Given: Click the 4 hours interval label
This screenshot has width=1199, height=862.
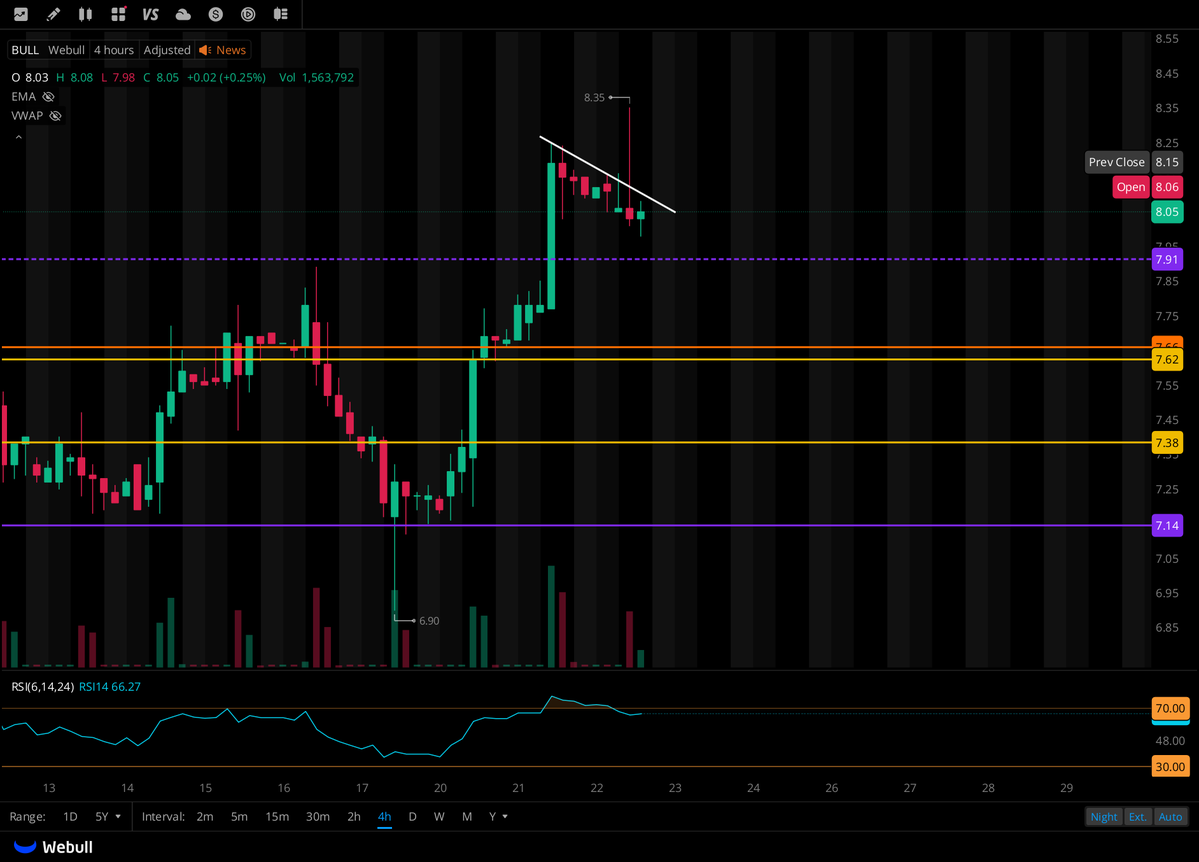Looking at the screenshot, I should click(x=114, y=50).
